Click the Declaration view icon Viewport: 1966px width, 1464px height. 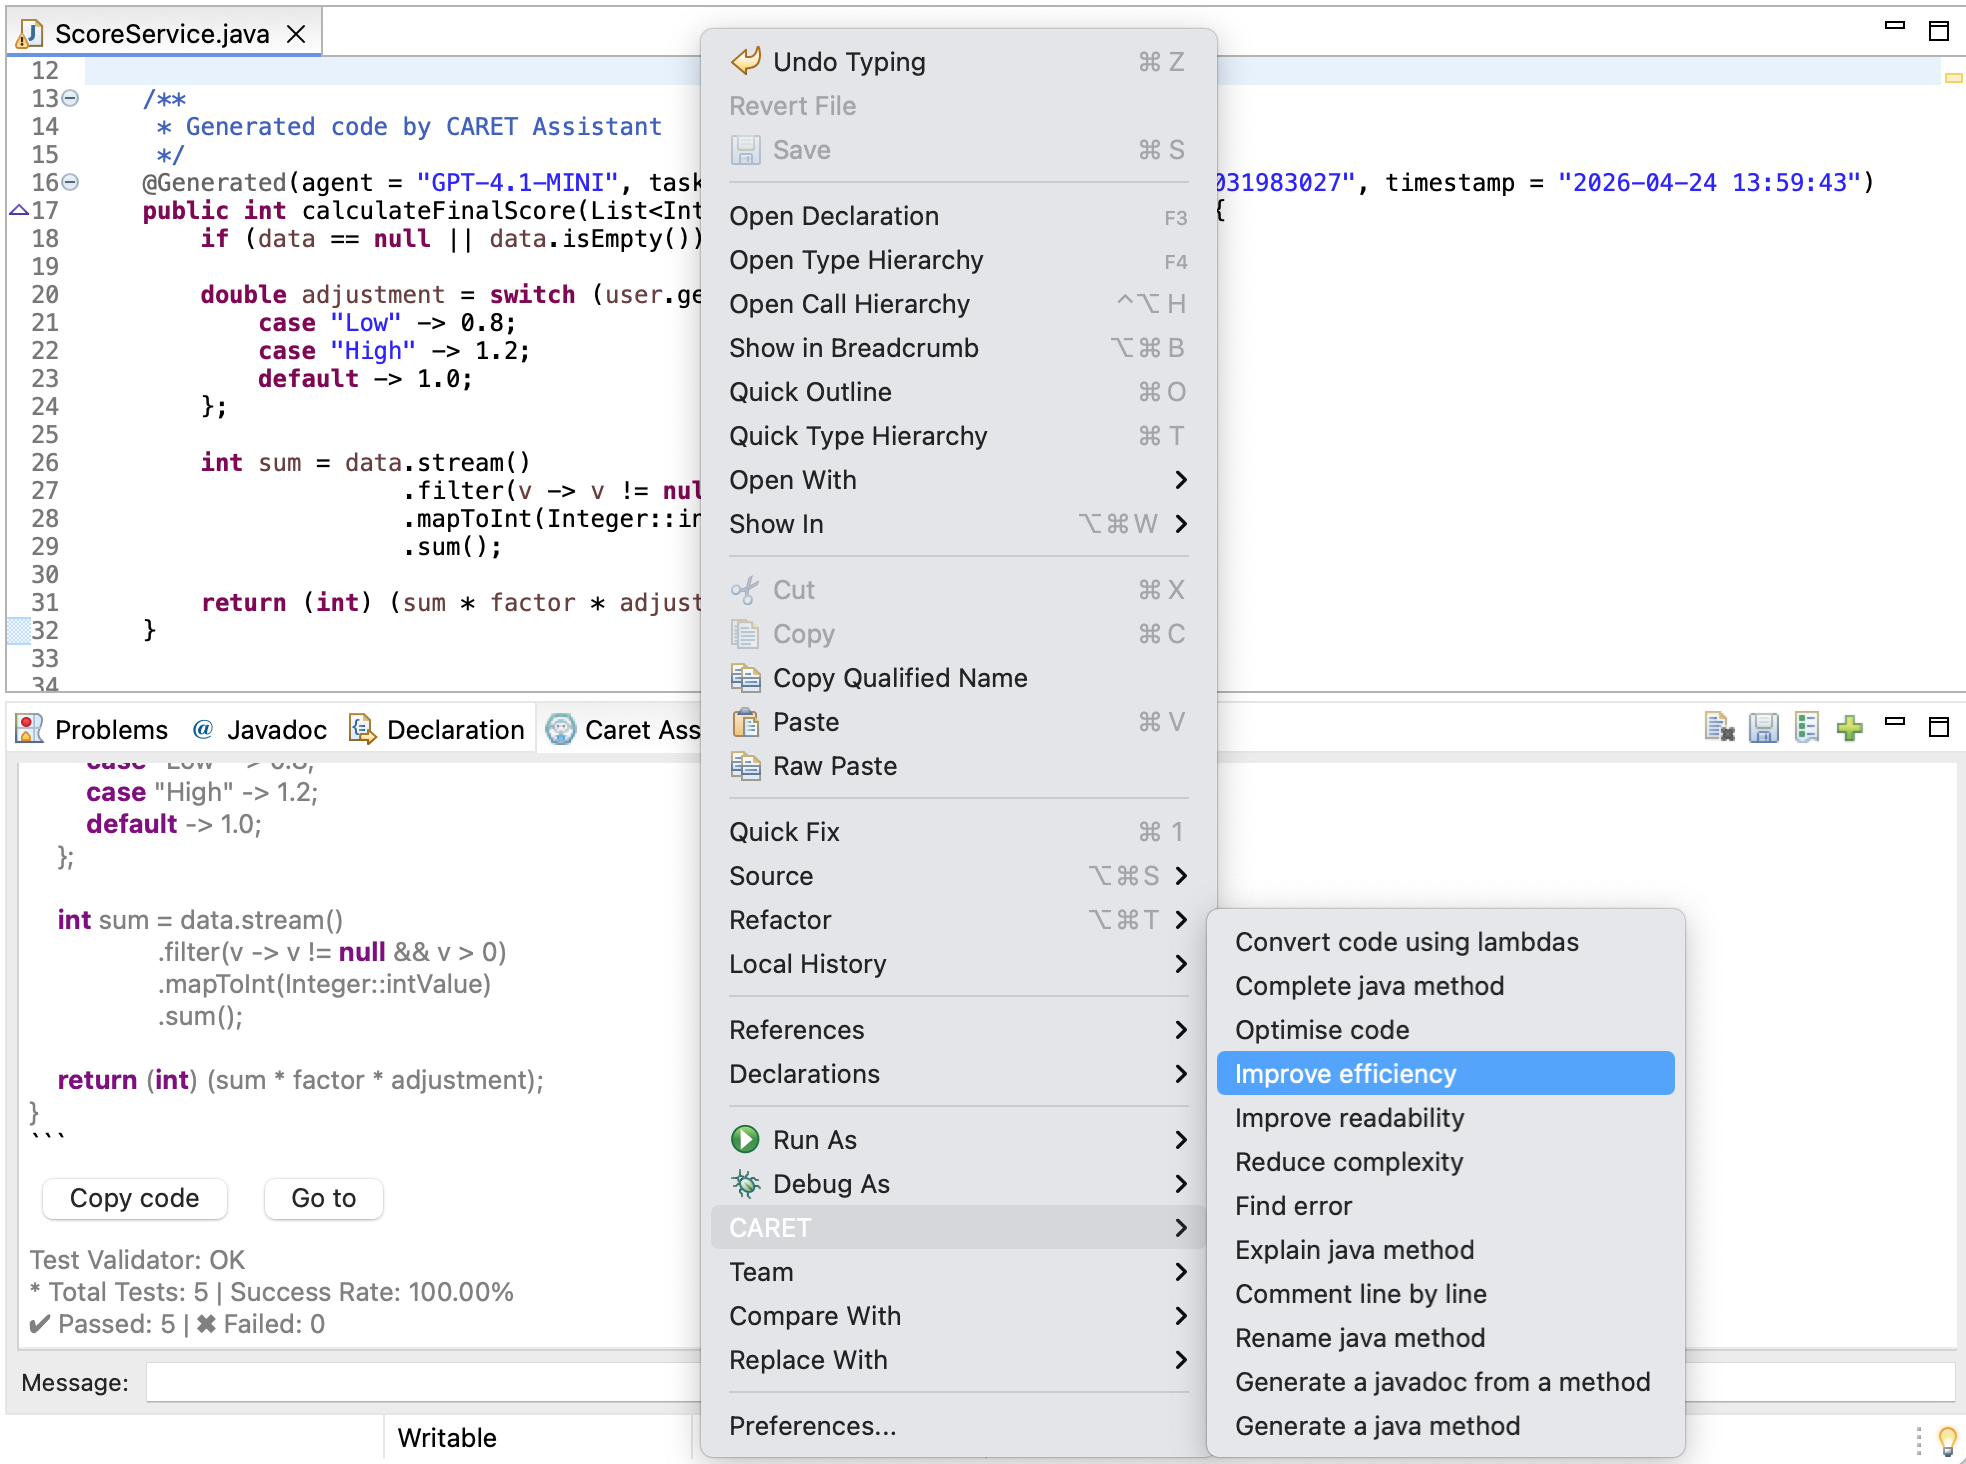361,729
